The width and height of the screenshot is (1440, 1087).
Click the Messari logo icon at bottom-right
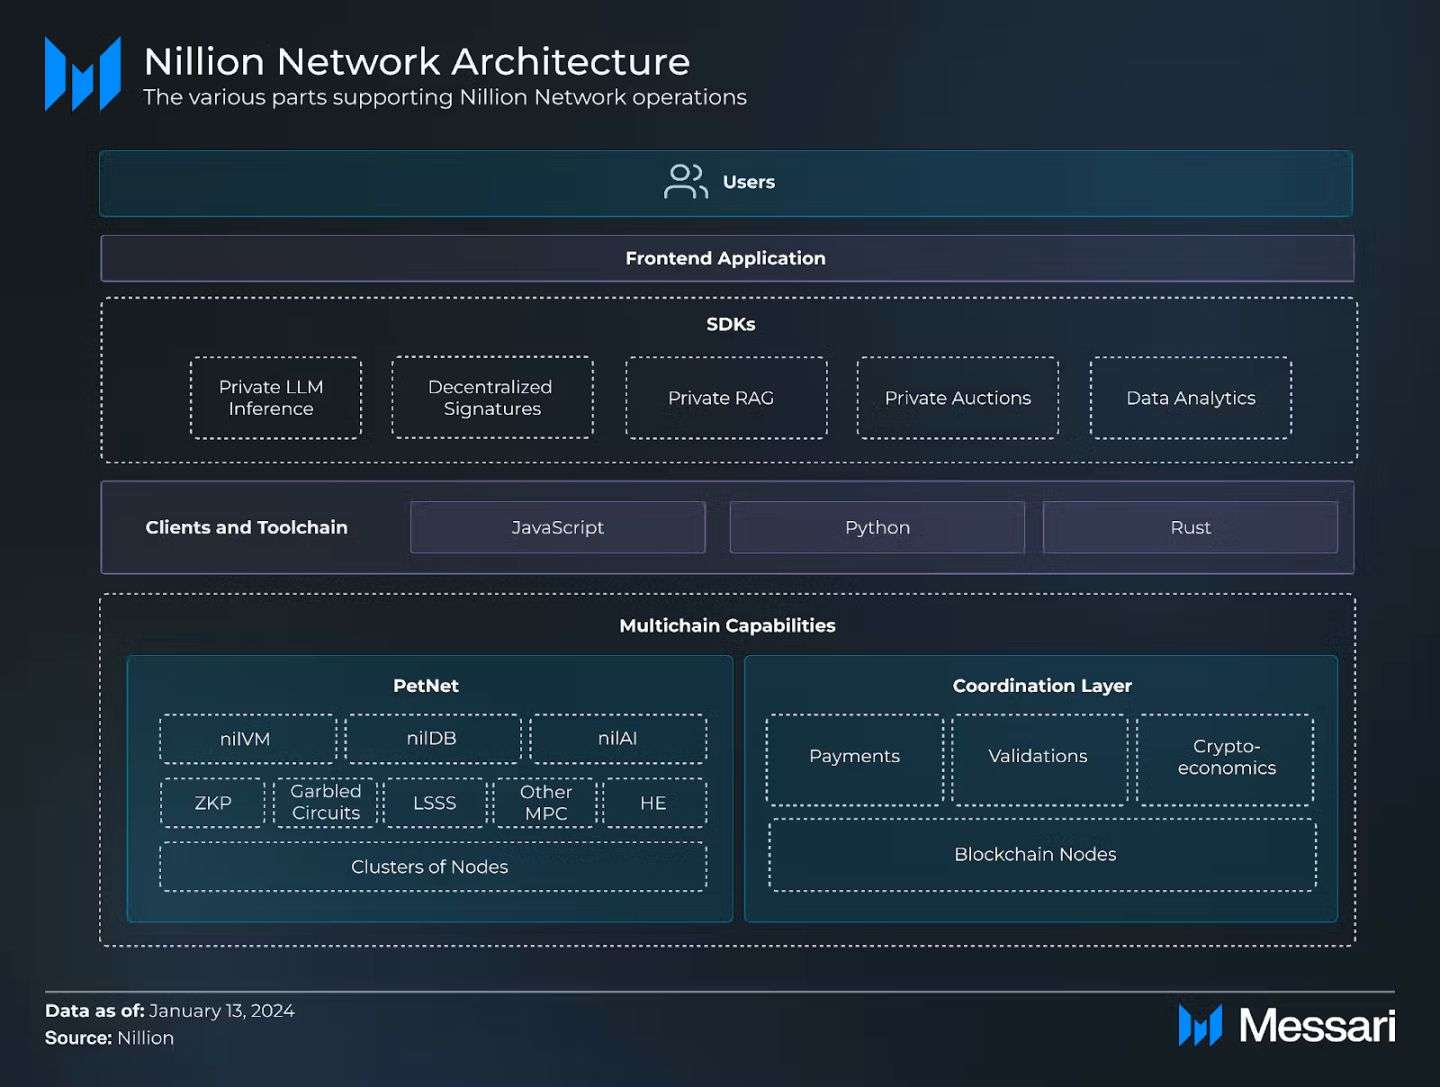coord(1200,1025)
